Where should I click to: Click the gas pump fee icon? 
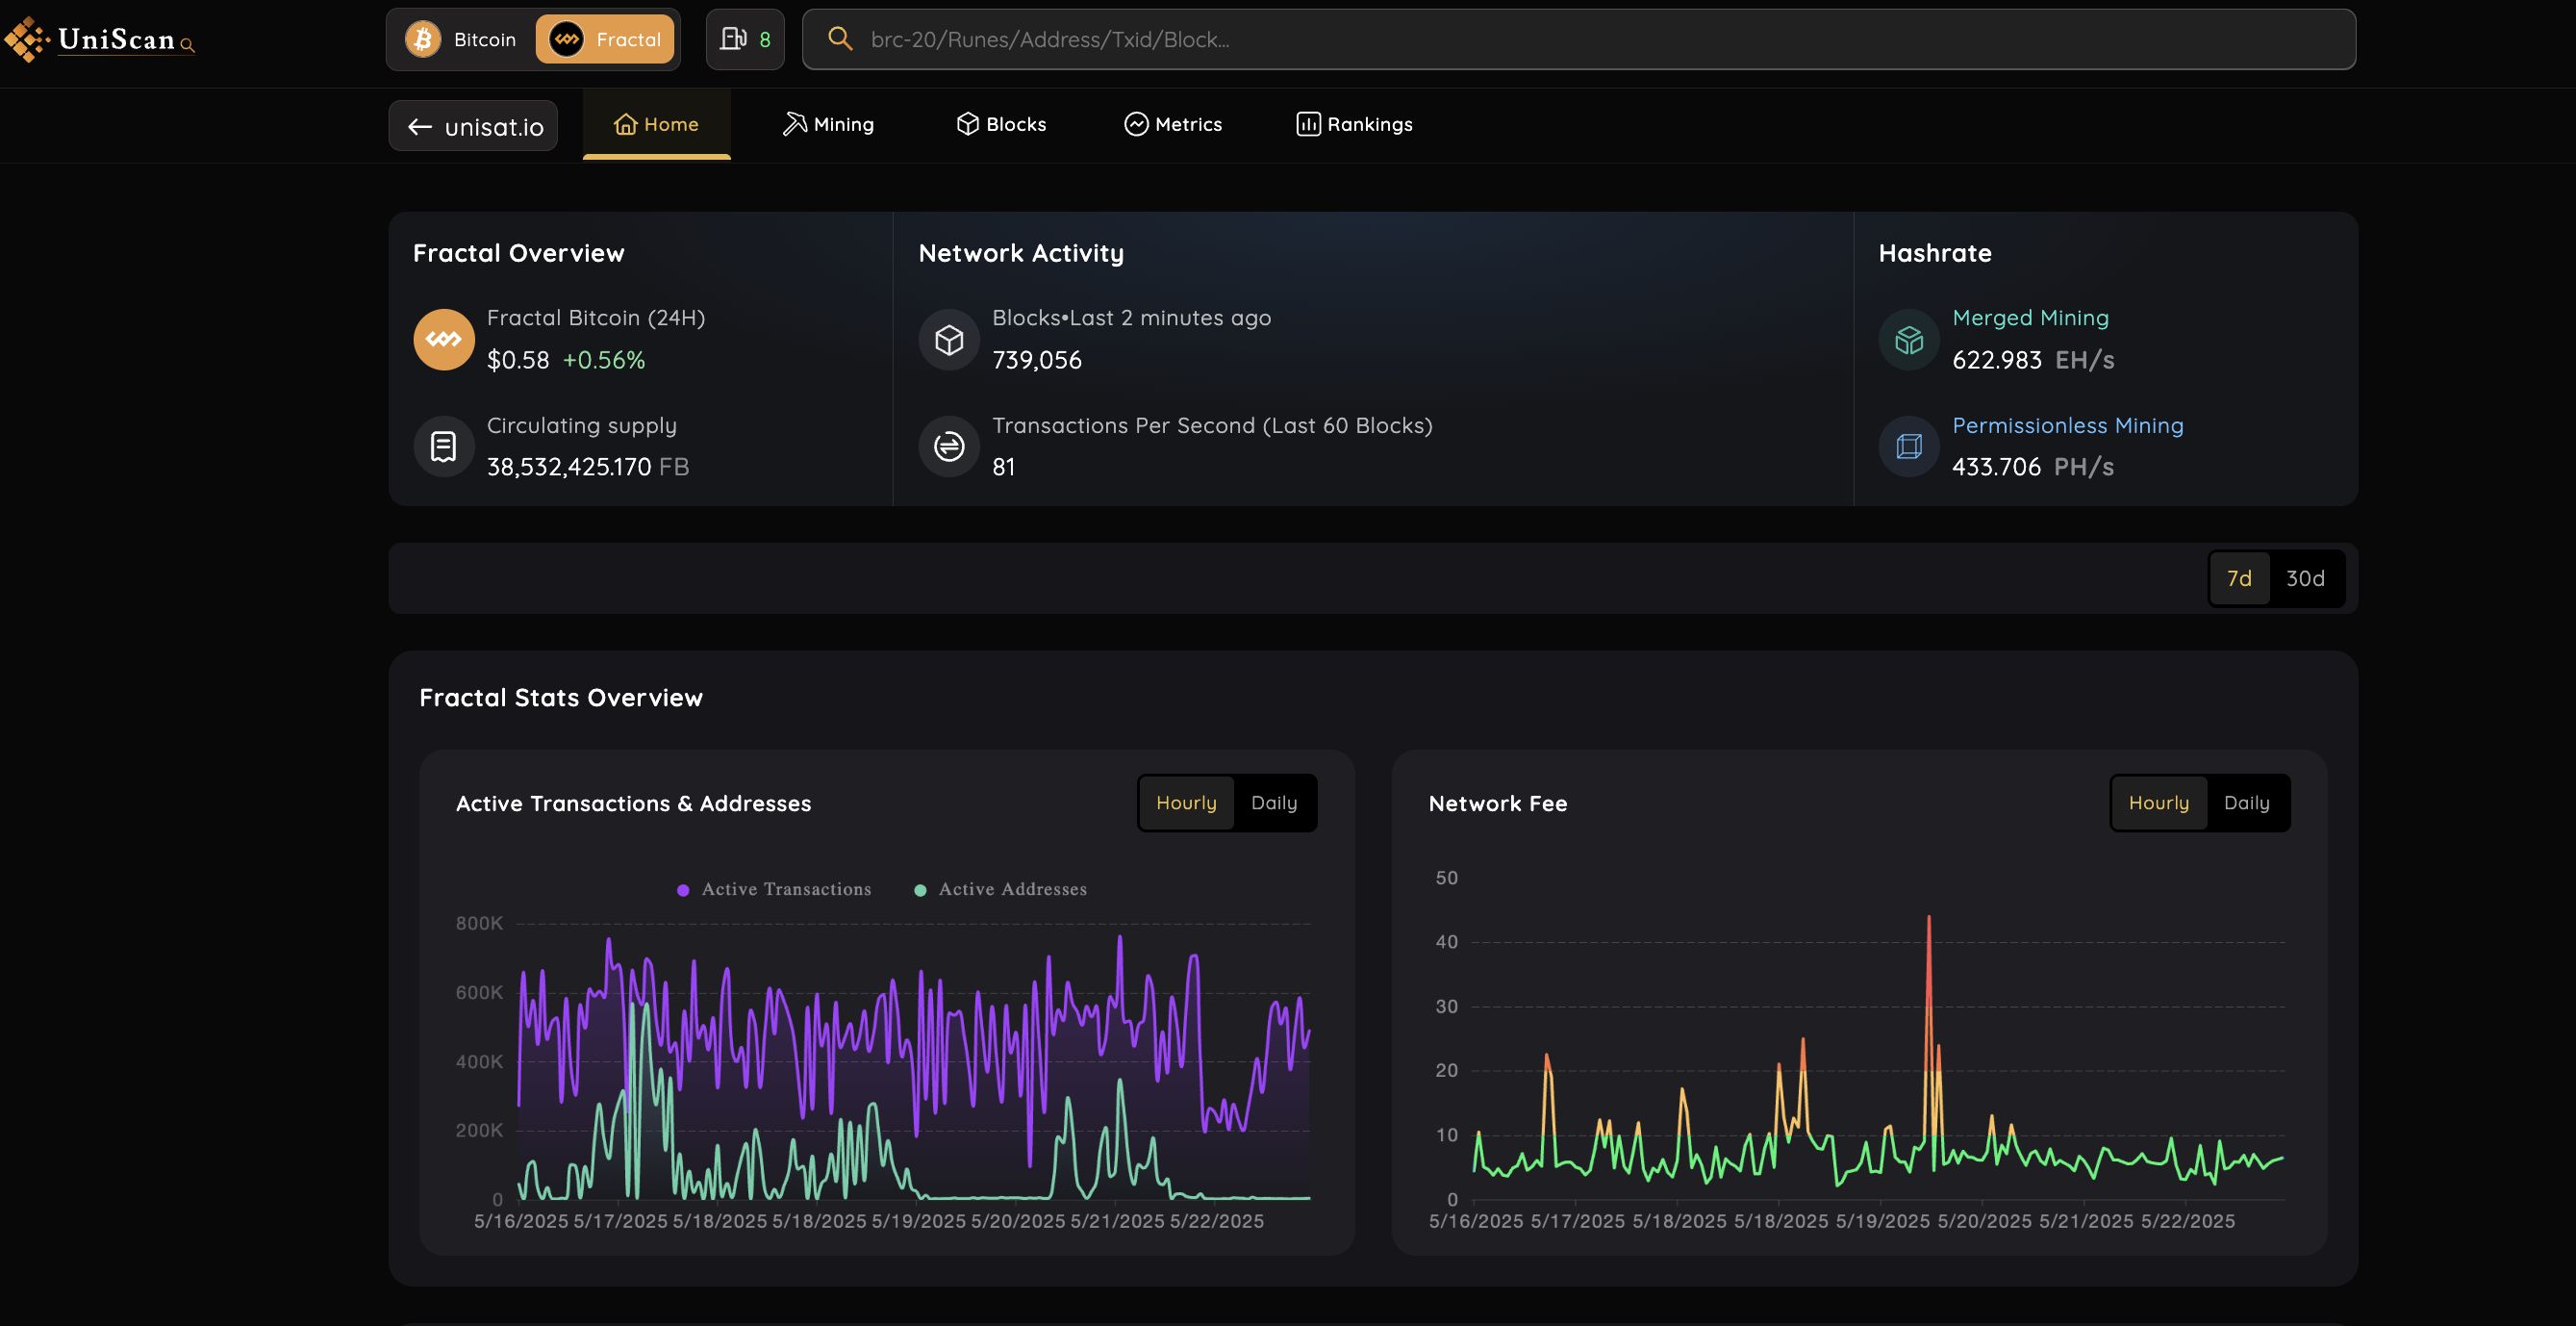(x=733, y=39)
